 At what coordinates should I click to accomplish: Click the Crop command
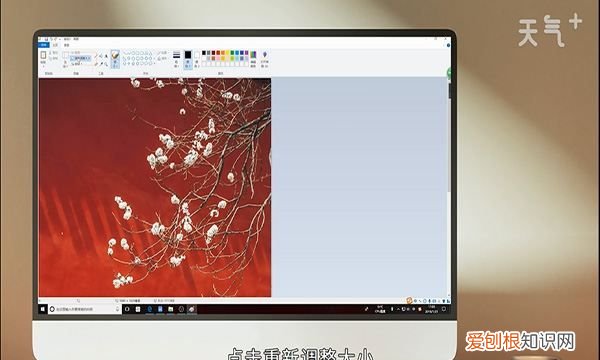tap(76, 53)
